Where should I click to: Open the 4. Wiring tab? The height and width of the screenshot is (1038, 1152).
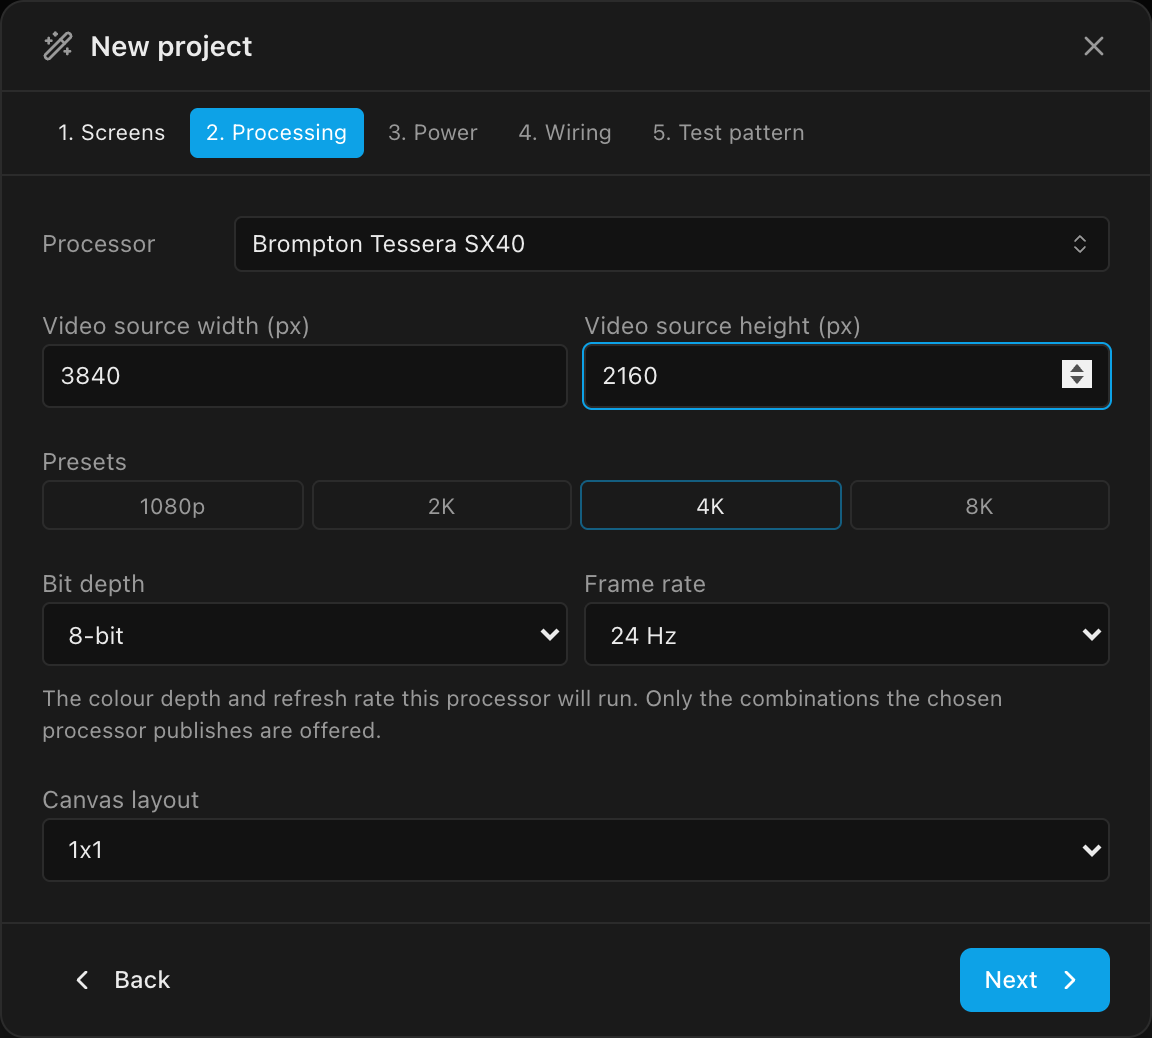coord(565,133)
